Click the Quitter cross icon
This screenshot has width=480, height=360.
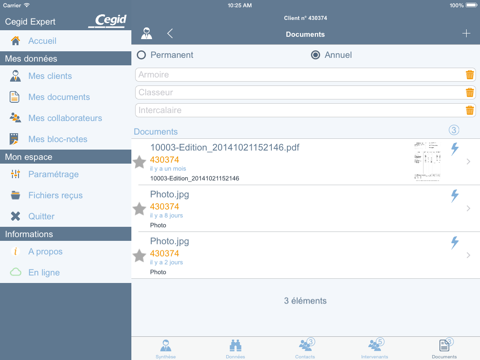[15, 216]
